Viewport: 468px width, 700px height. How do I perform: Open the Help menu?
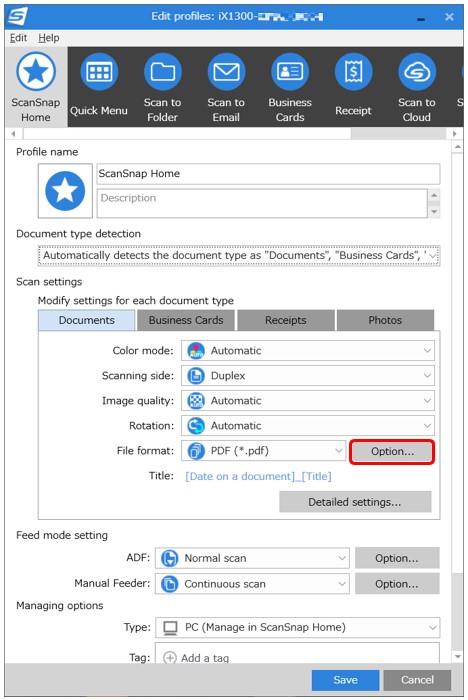(49, 38)
